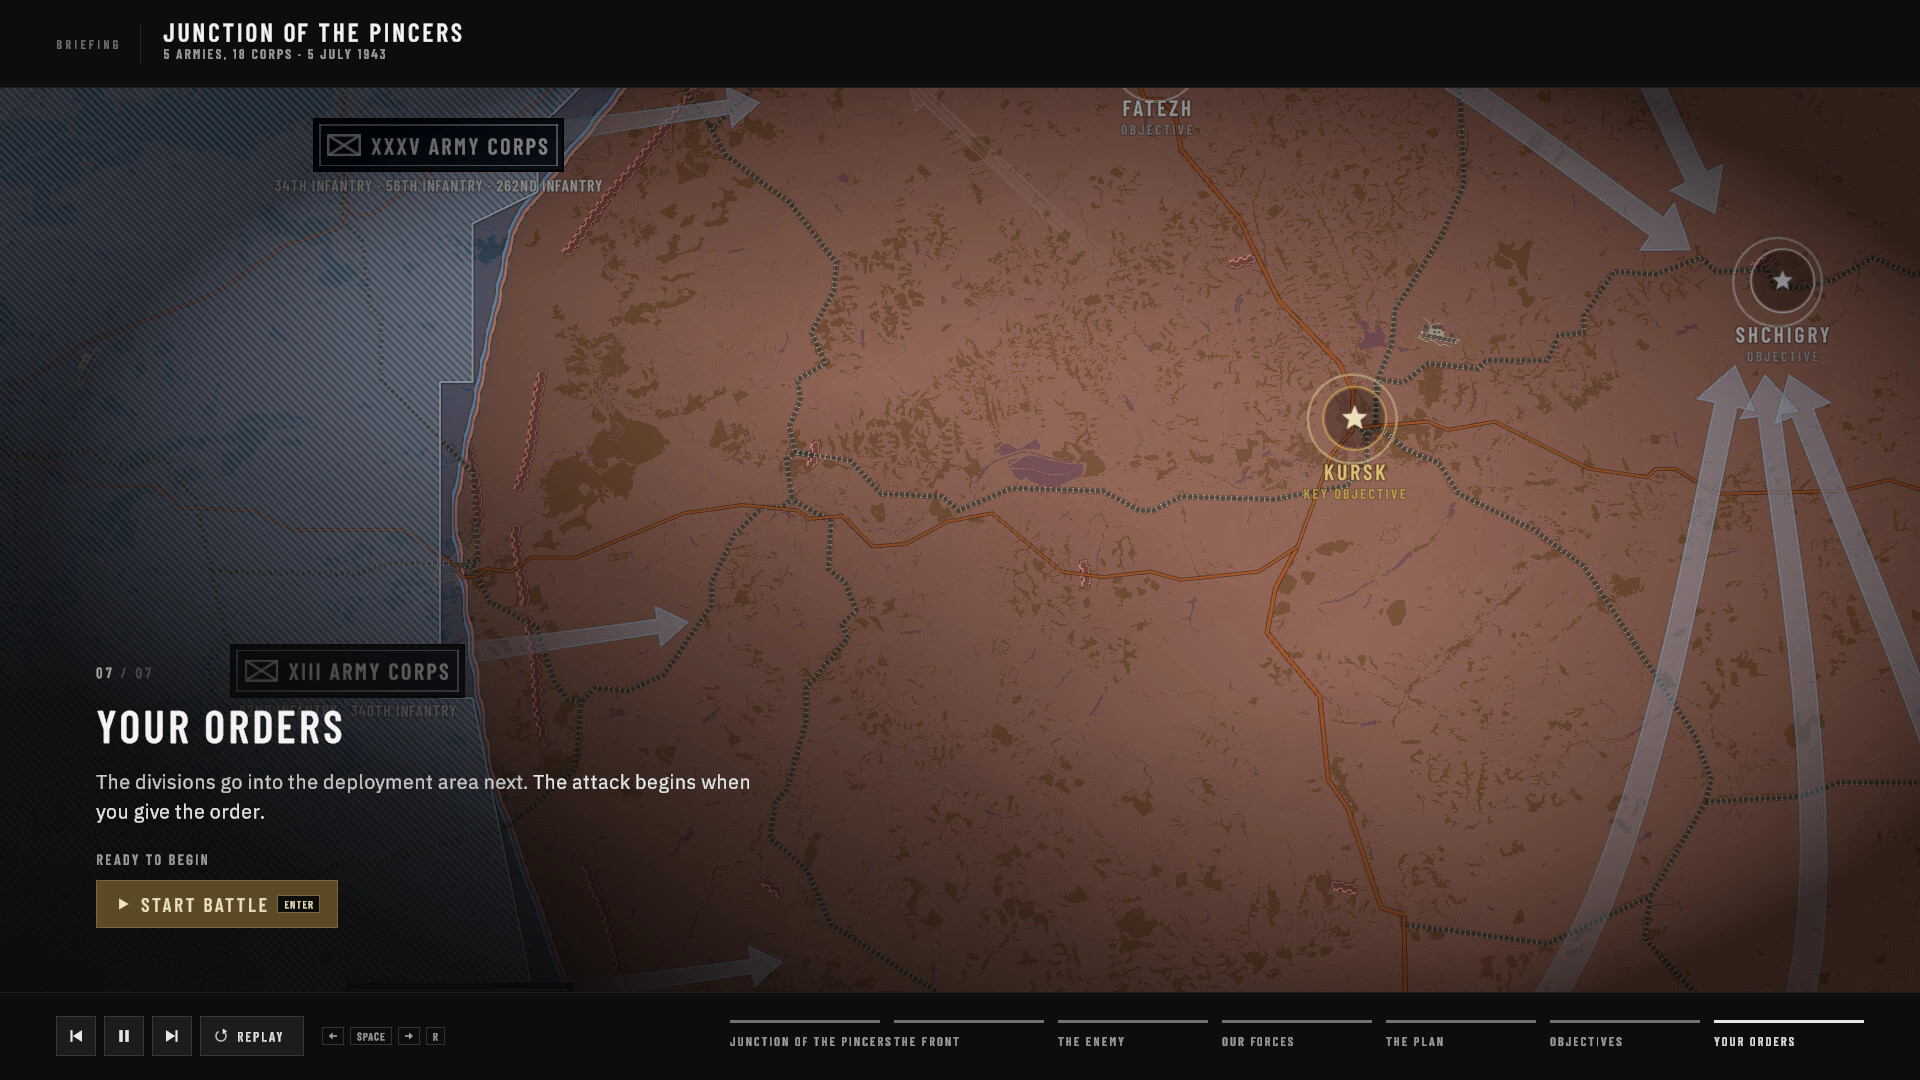This screenshot has height=1080, width=1920.
Task: Click the Replay button
Action: pyautogui.click(x=252, y=1036)
